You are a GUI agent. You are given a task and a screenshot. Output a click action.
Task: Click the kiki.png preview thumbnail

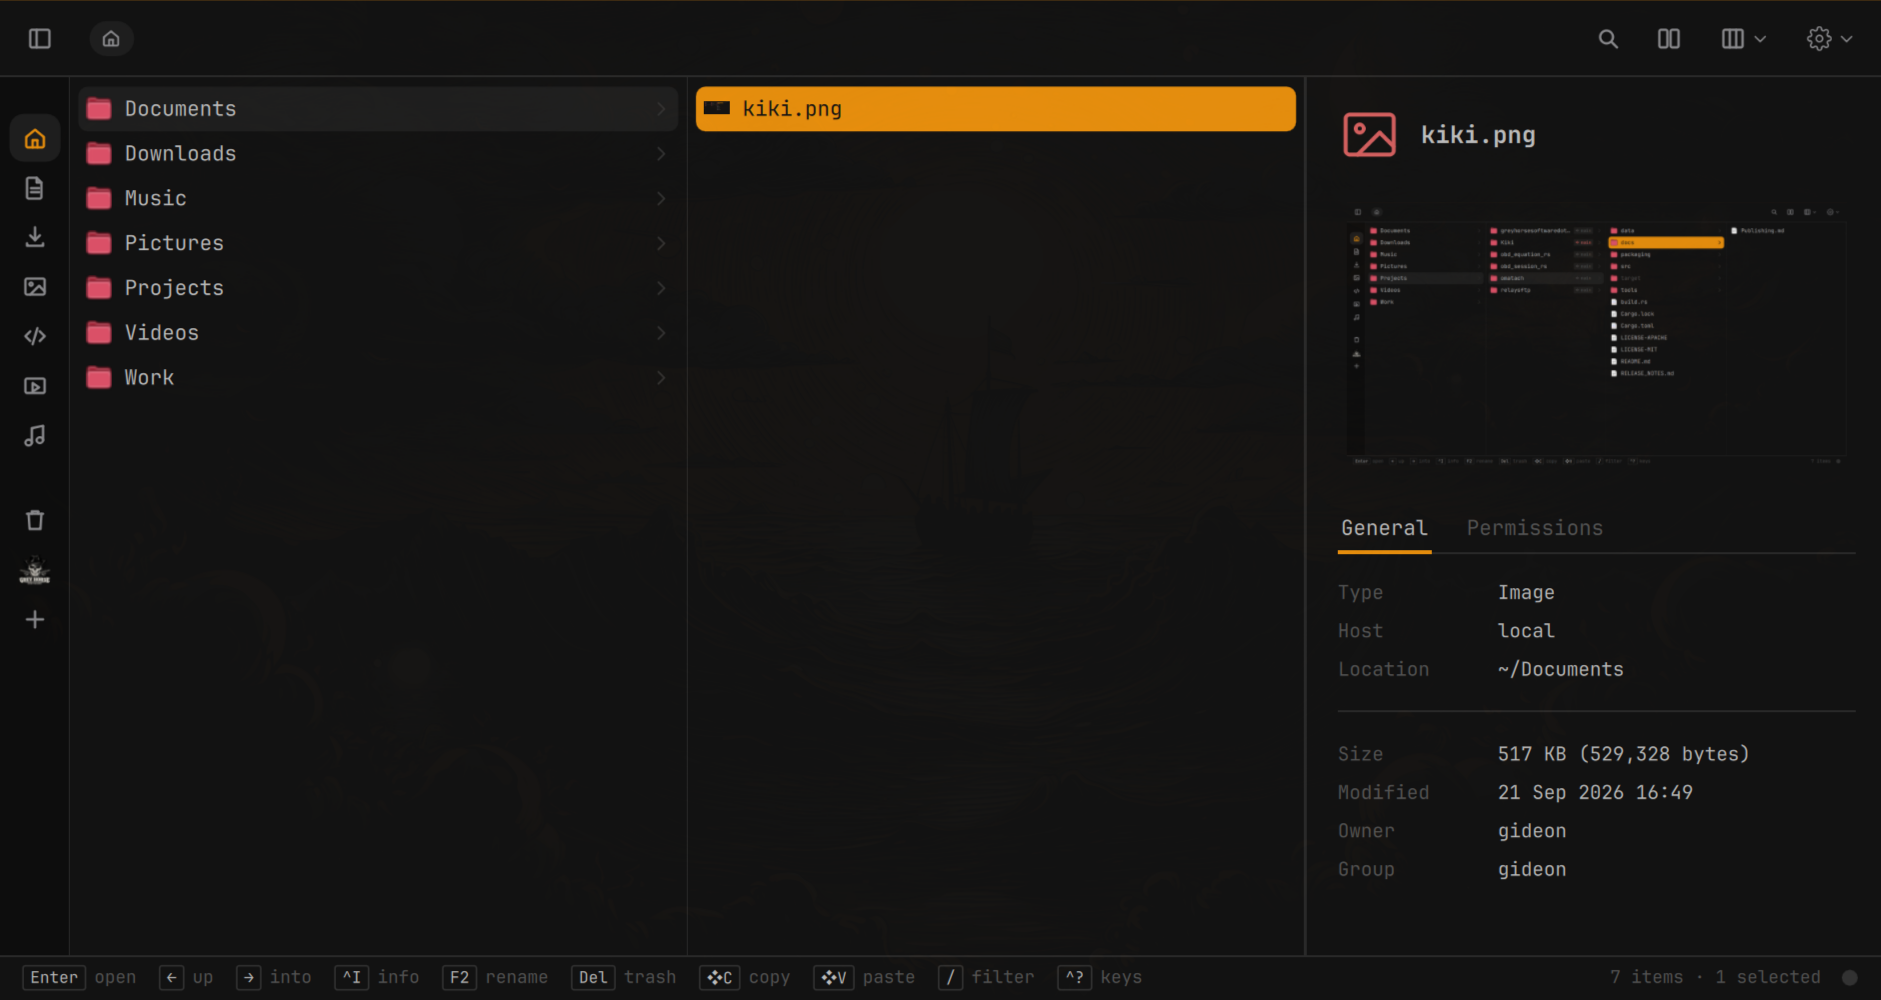point(1596,335)
